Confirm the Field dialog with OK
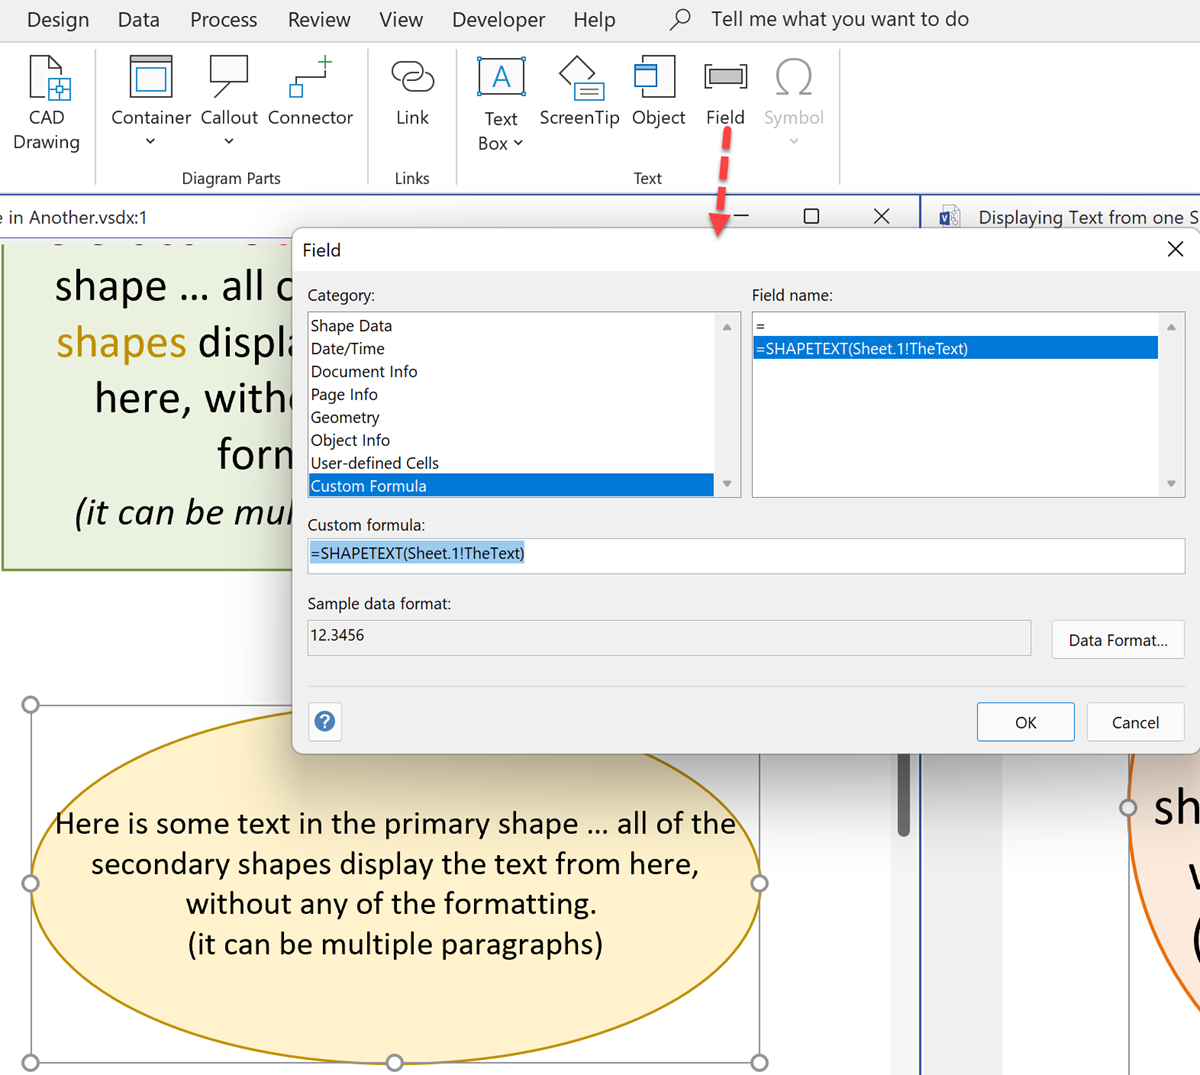Screen dimensions: 1200x1075 tap(1025, 721)
